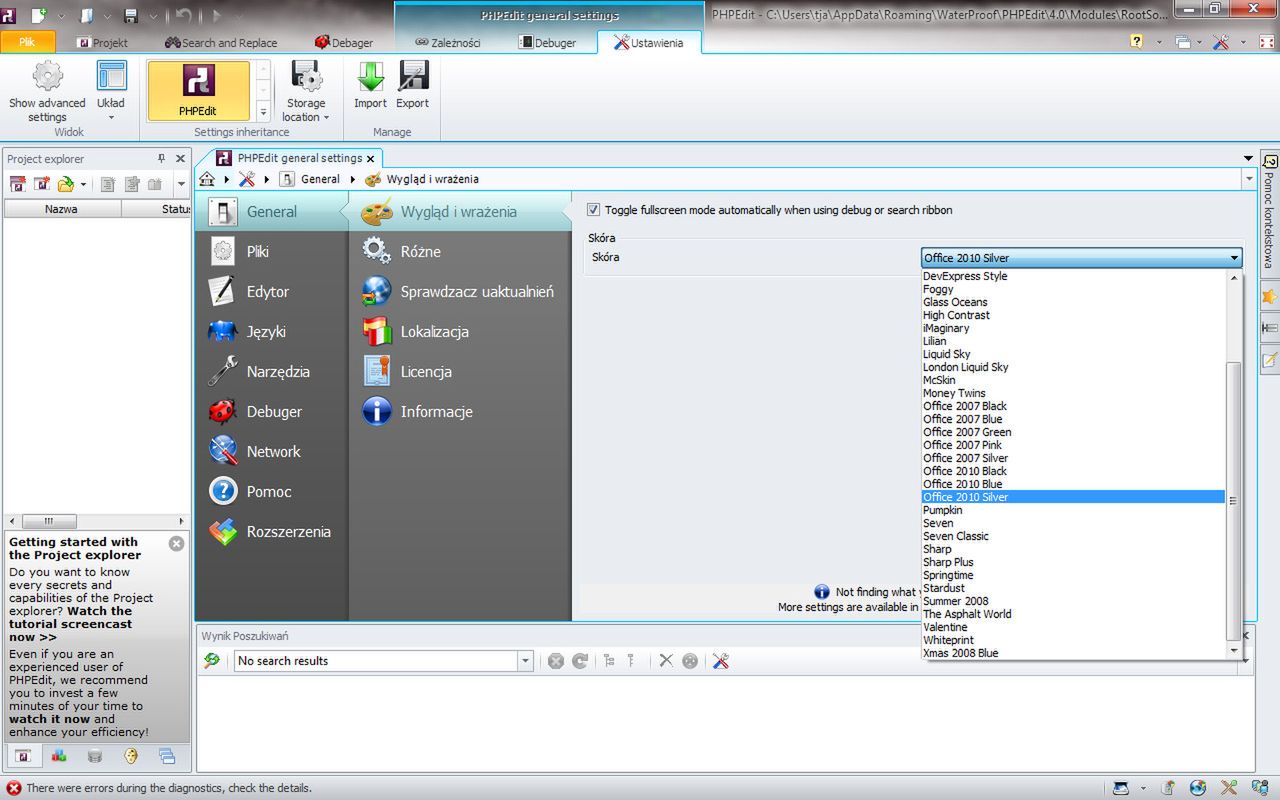
Task: Click the Import settings button
Action: [x=370, y=86]
